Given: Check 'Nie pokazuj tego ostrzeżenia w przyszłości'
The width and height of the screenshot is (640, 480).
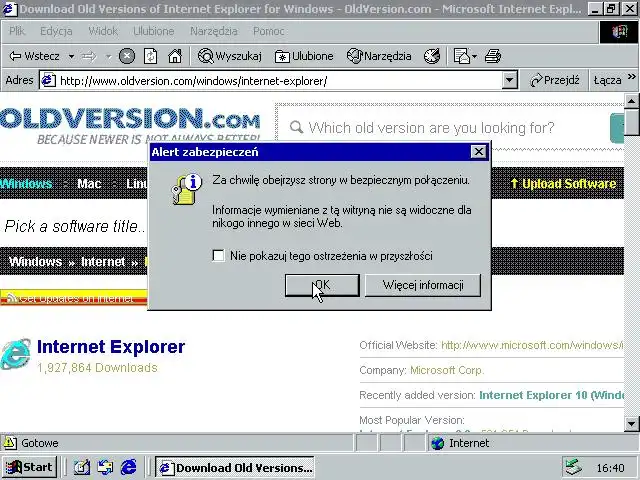Looking at the screenshot, I should tap(218, 256).
